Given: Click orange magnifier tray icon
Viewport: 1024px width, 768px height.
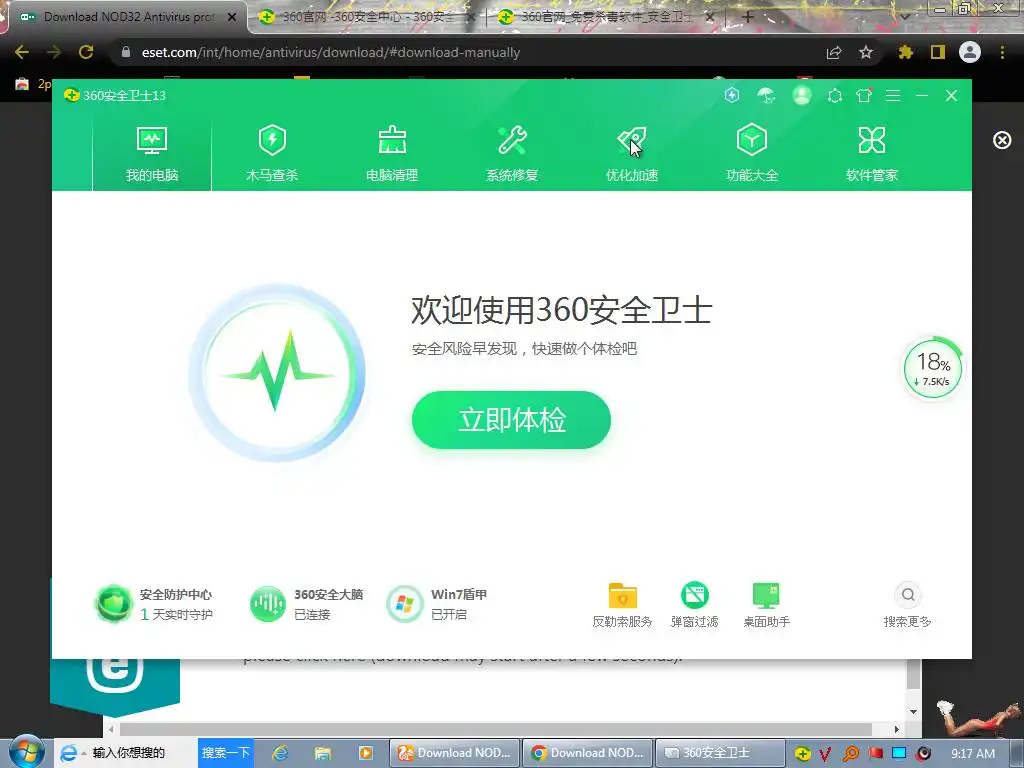Looking at the screenshot, I should point(850,754).
